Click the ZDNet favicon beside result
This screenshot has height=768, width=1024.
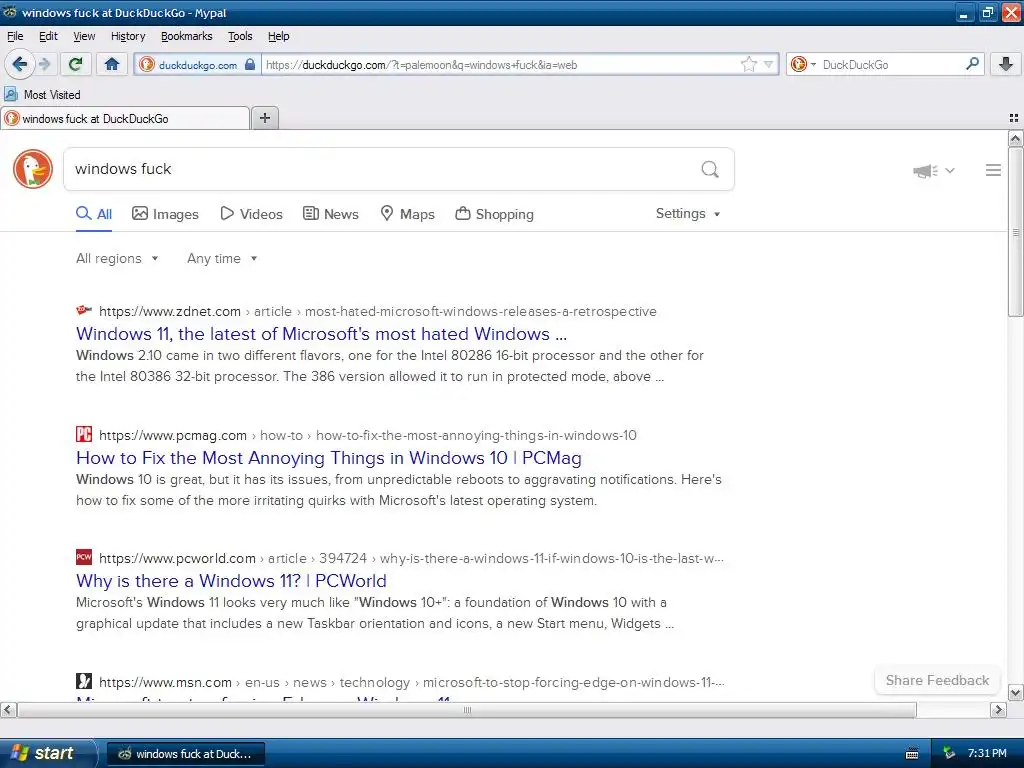coord(84,310)
